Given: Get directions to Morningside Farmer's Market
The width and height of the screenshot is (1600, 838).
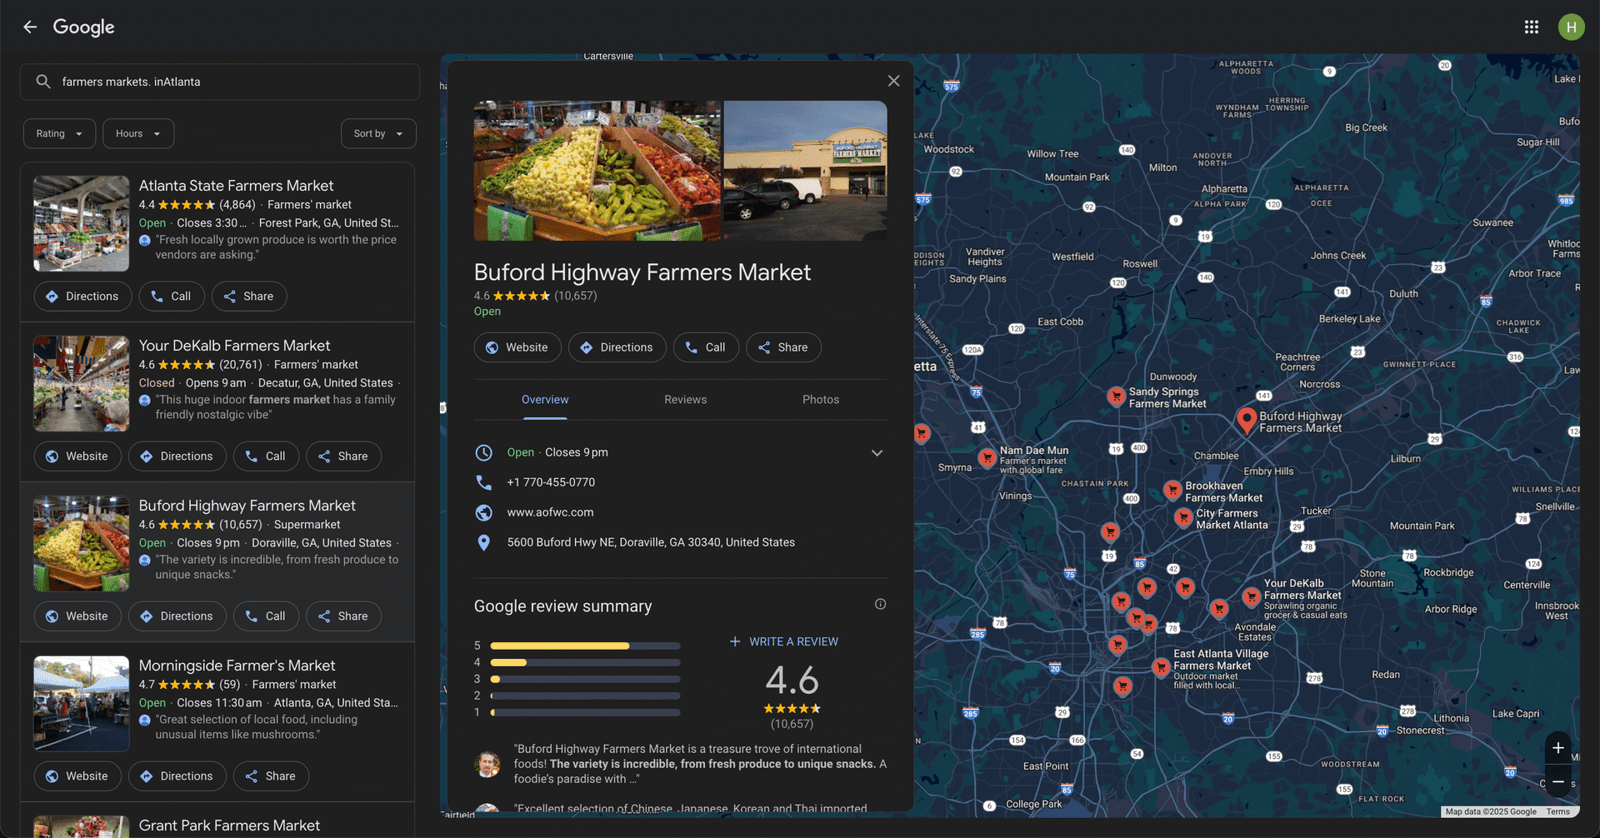Looking at the screenshot, I should (x=177, y=776).
